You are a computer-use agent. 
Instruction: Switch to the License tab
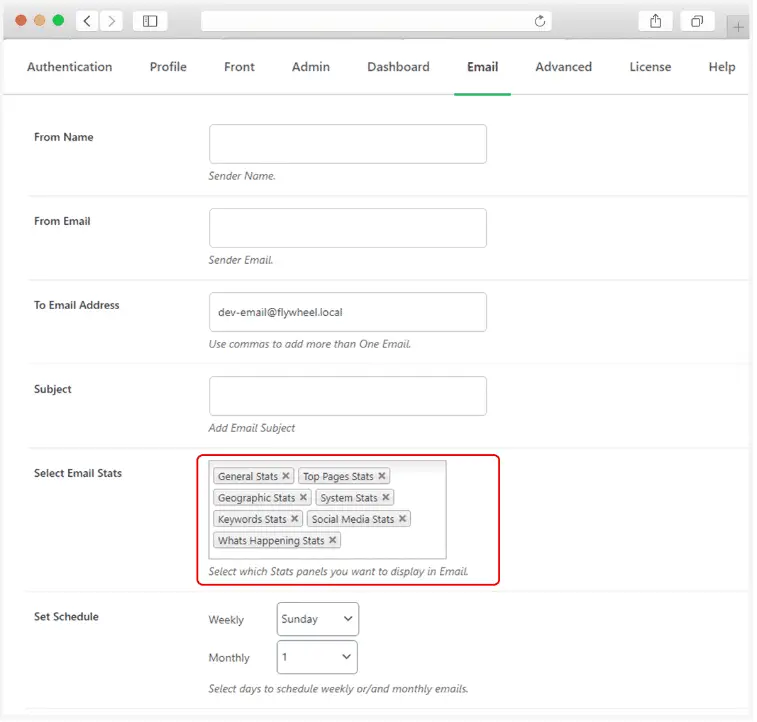(650, 67)
